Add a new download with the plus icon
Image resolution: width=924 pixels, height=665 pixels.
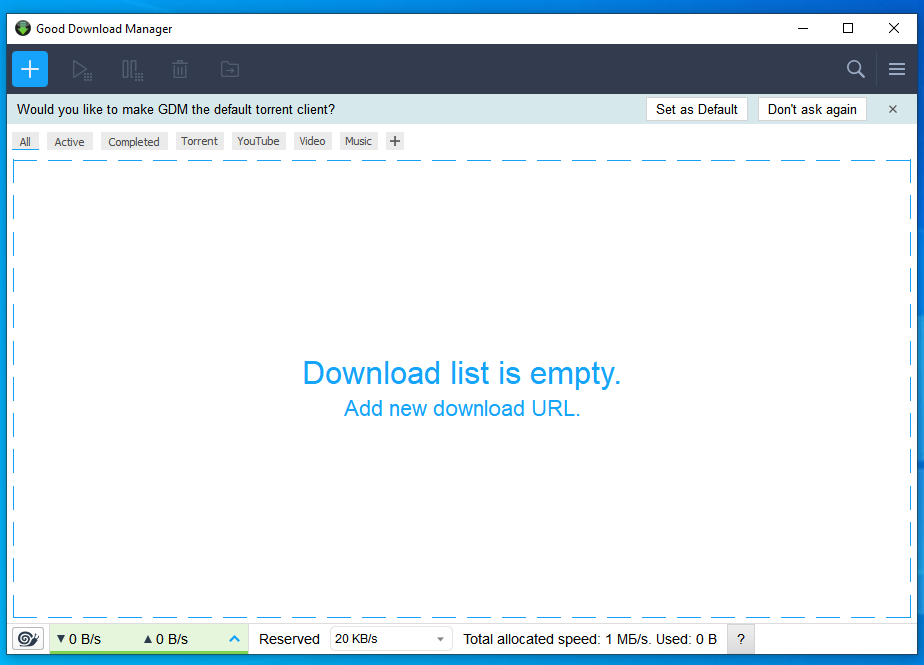point(29,69)
